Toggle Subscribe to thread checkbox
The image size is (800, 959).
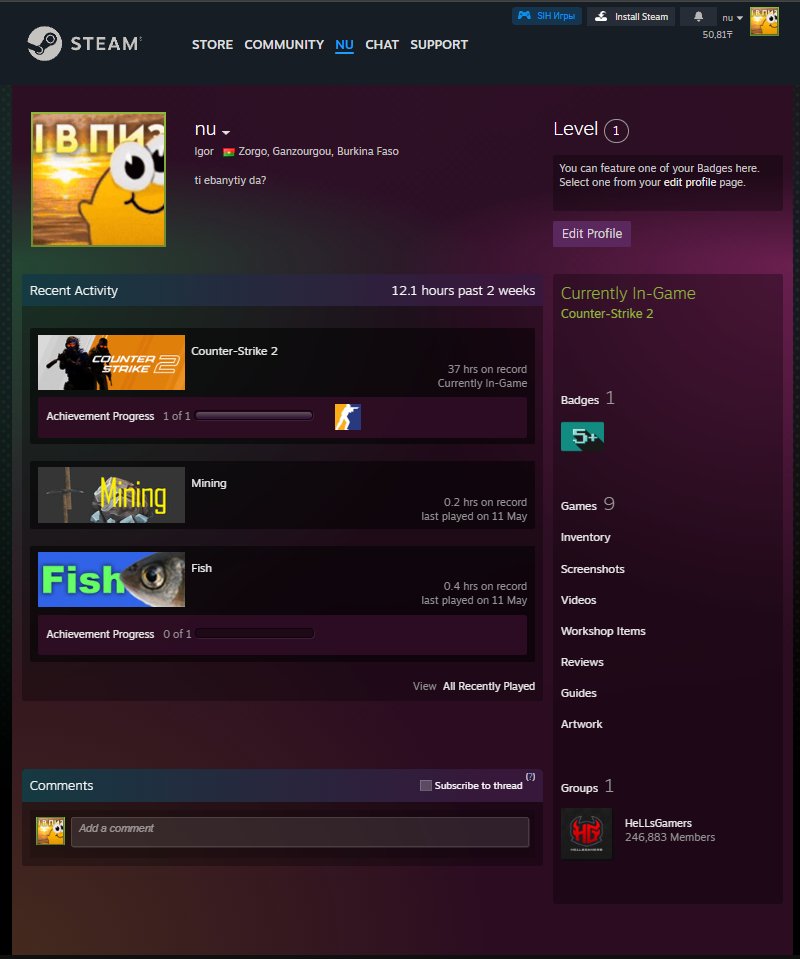click(x=426, y=785)
